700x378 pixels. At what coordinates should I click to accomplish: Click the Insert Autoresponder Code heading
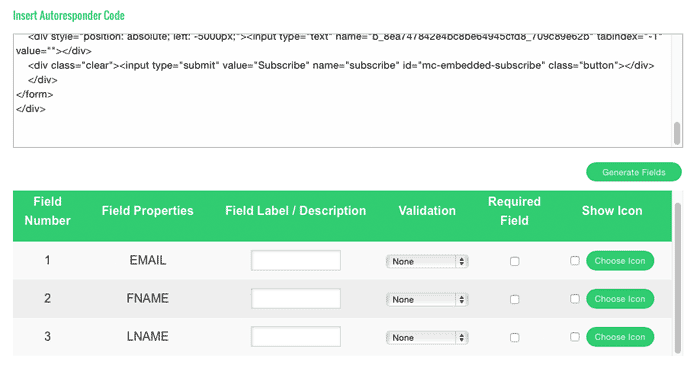point(69,16)
